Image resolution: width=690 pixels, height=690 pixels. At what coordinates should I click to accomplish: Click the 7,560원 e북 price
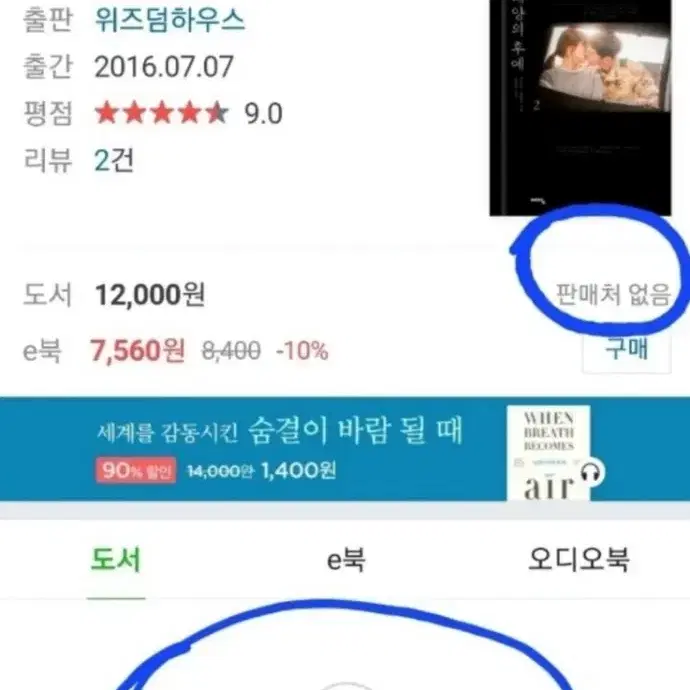point(137,351)
